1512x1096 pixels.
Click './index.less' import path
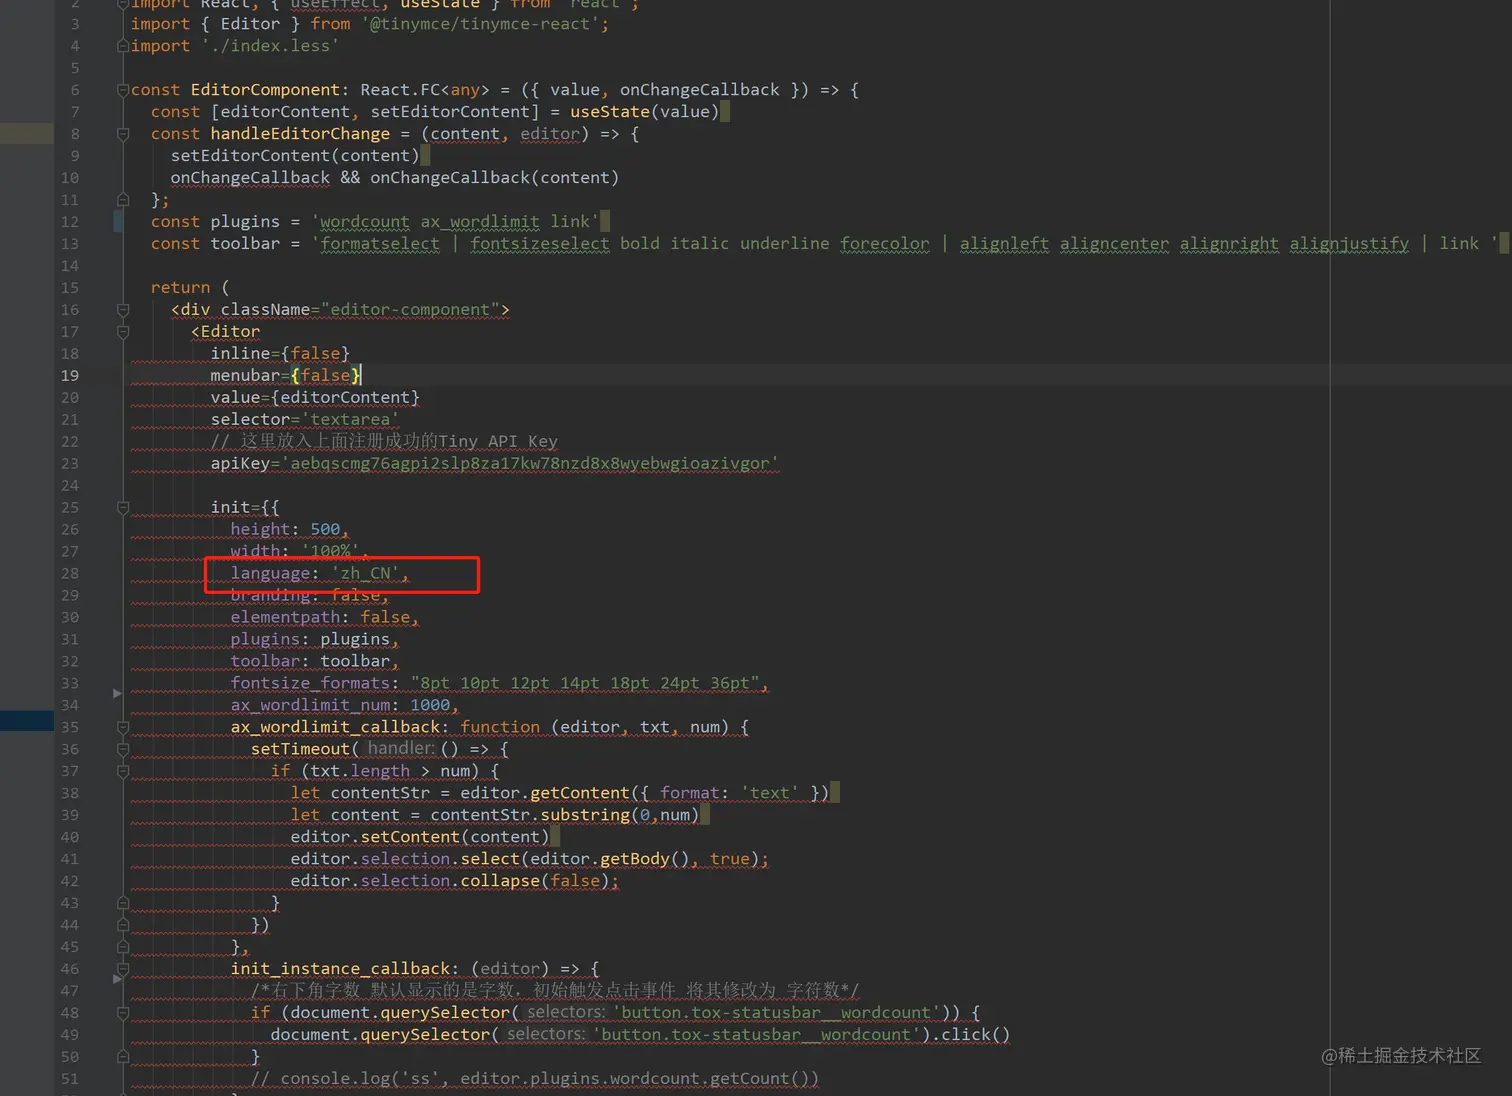pos(270,46)
